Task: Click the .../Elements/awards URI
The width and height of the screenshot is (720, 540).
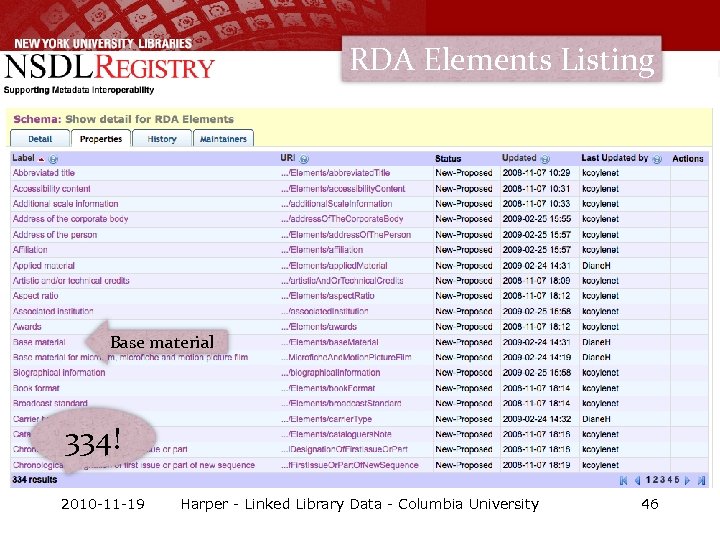Action: pos(319,327)
